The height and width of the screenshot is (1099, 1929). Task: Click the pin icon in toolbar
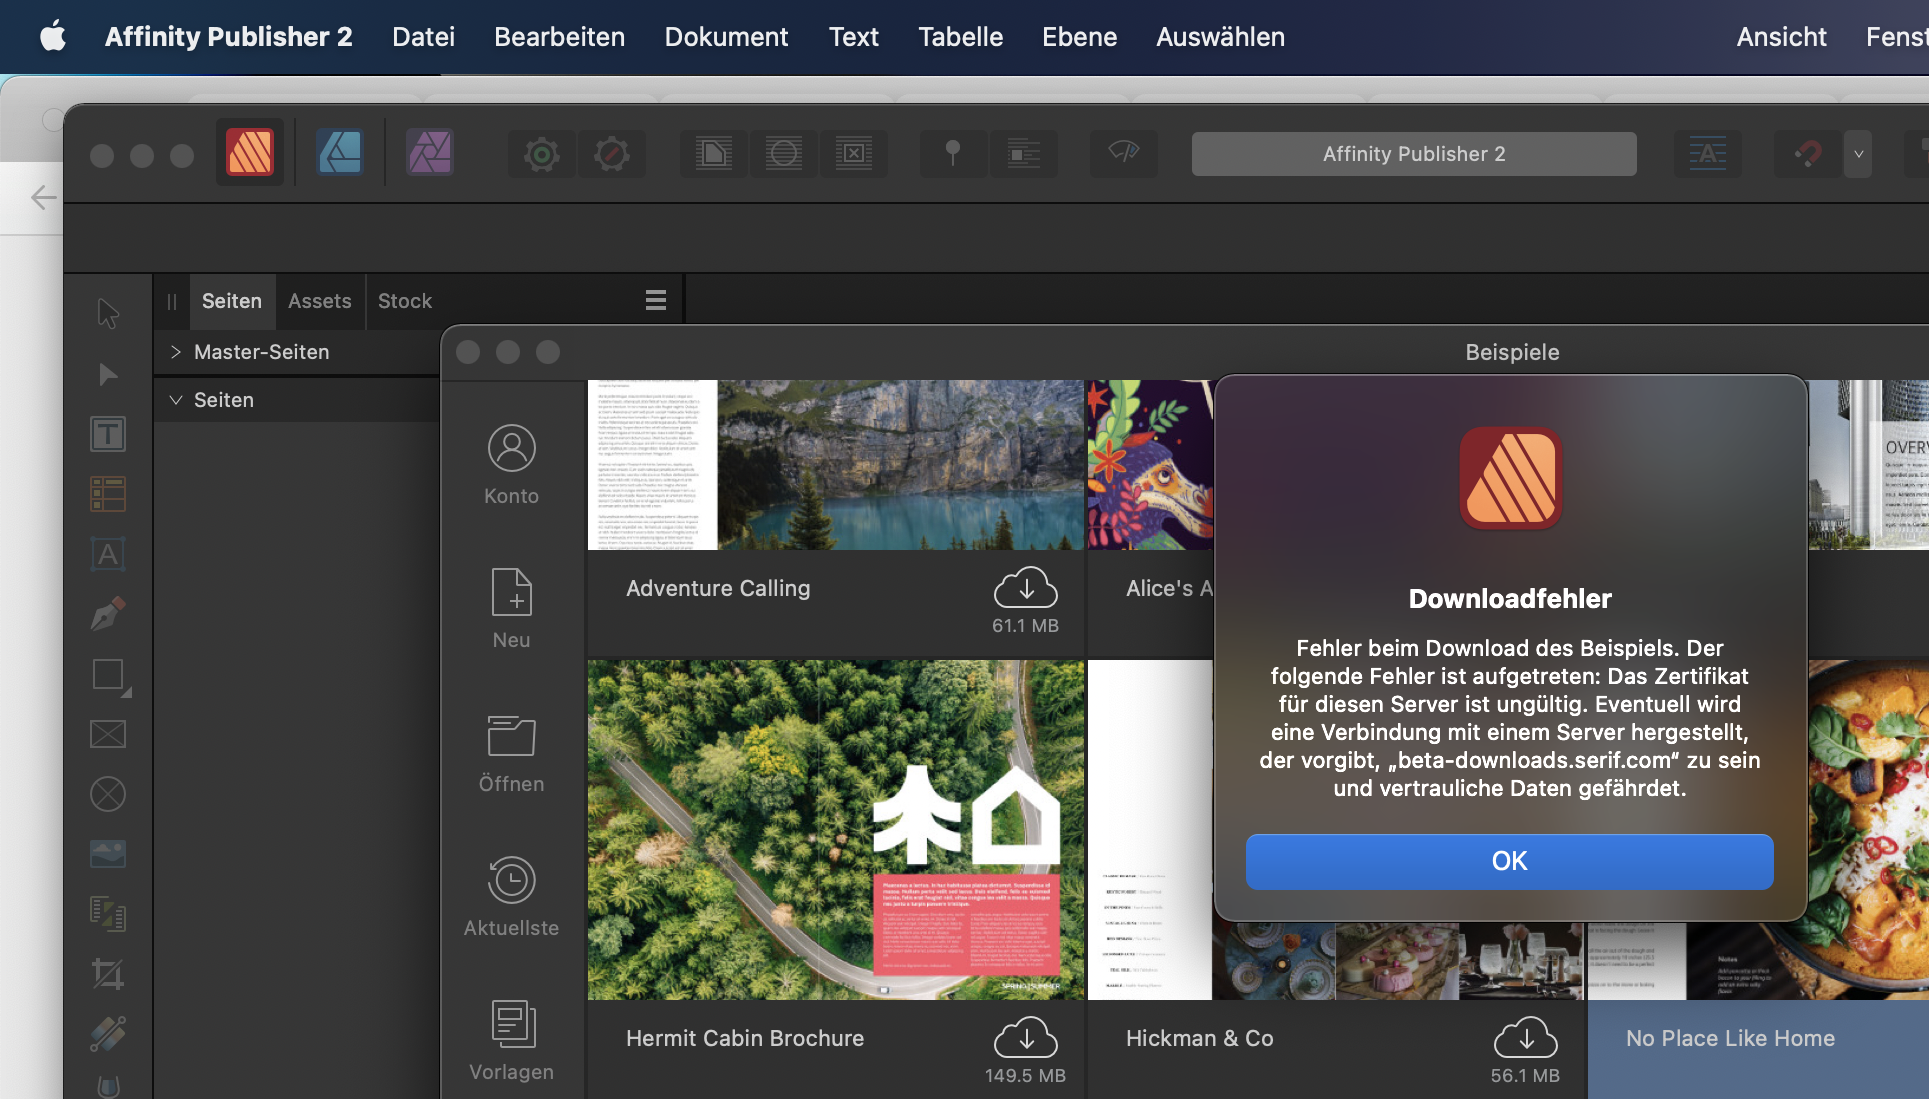(x=952, y=154)
